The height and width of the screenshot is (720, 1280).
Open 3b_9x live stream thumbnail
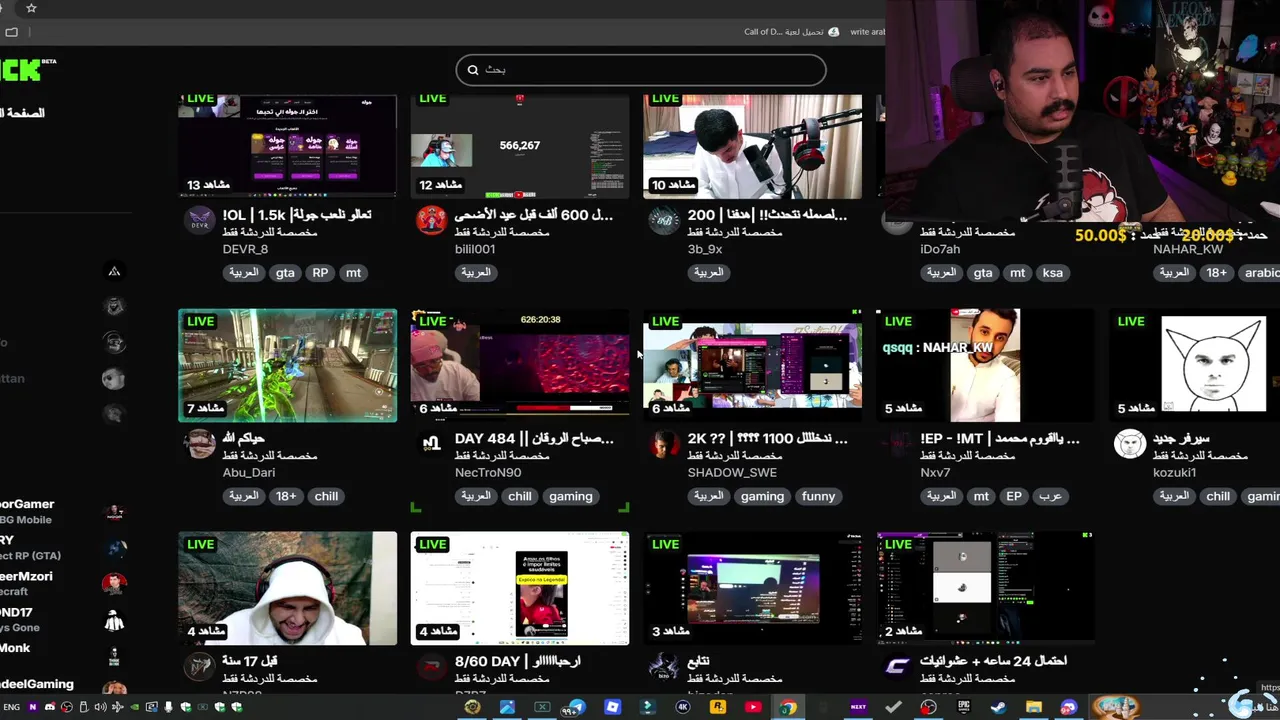click(x=752, y=146)
